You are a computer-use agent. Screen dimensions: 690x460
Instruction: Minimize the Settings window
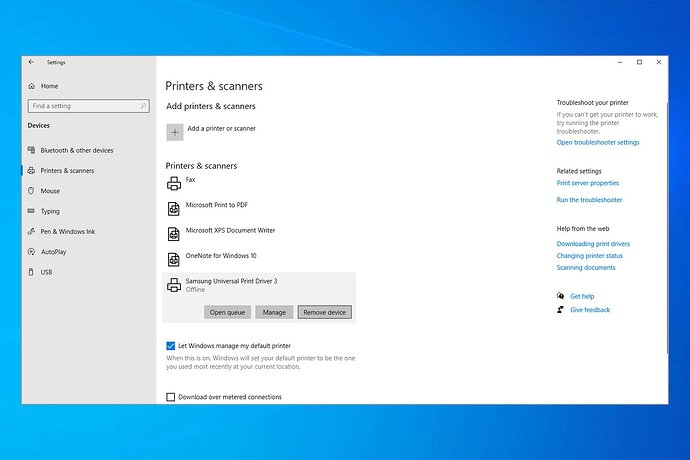[620, 62]
